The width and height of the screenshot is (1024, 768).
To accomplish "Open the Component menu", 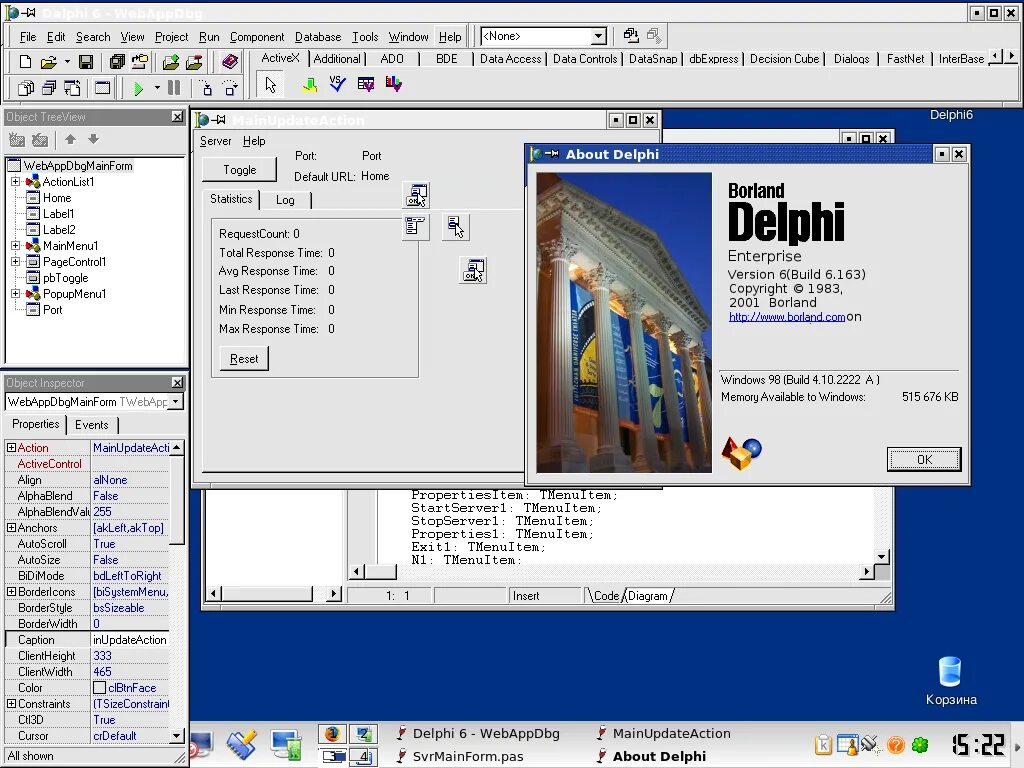I will (x=257, y=37).
